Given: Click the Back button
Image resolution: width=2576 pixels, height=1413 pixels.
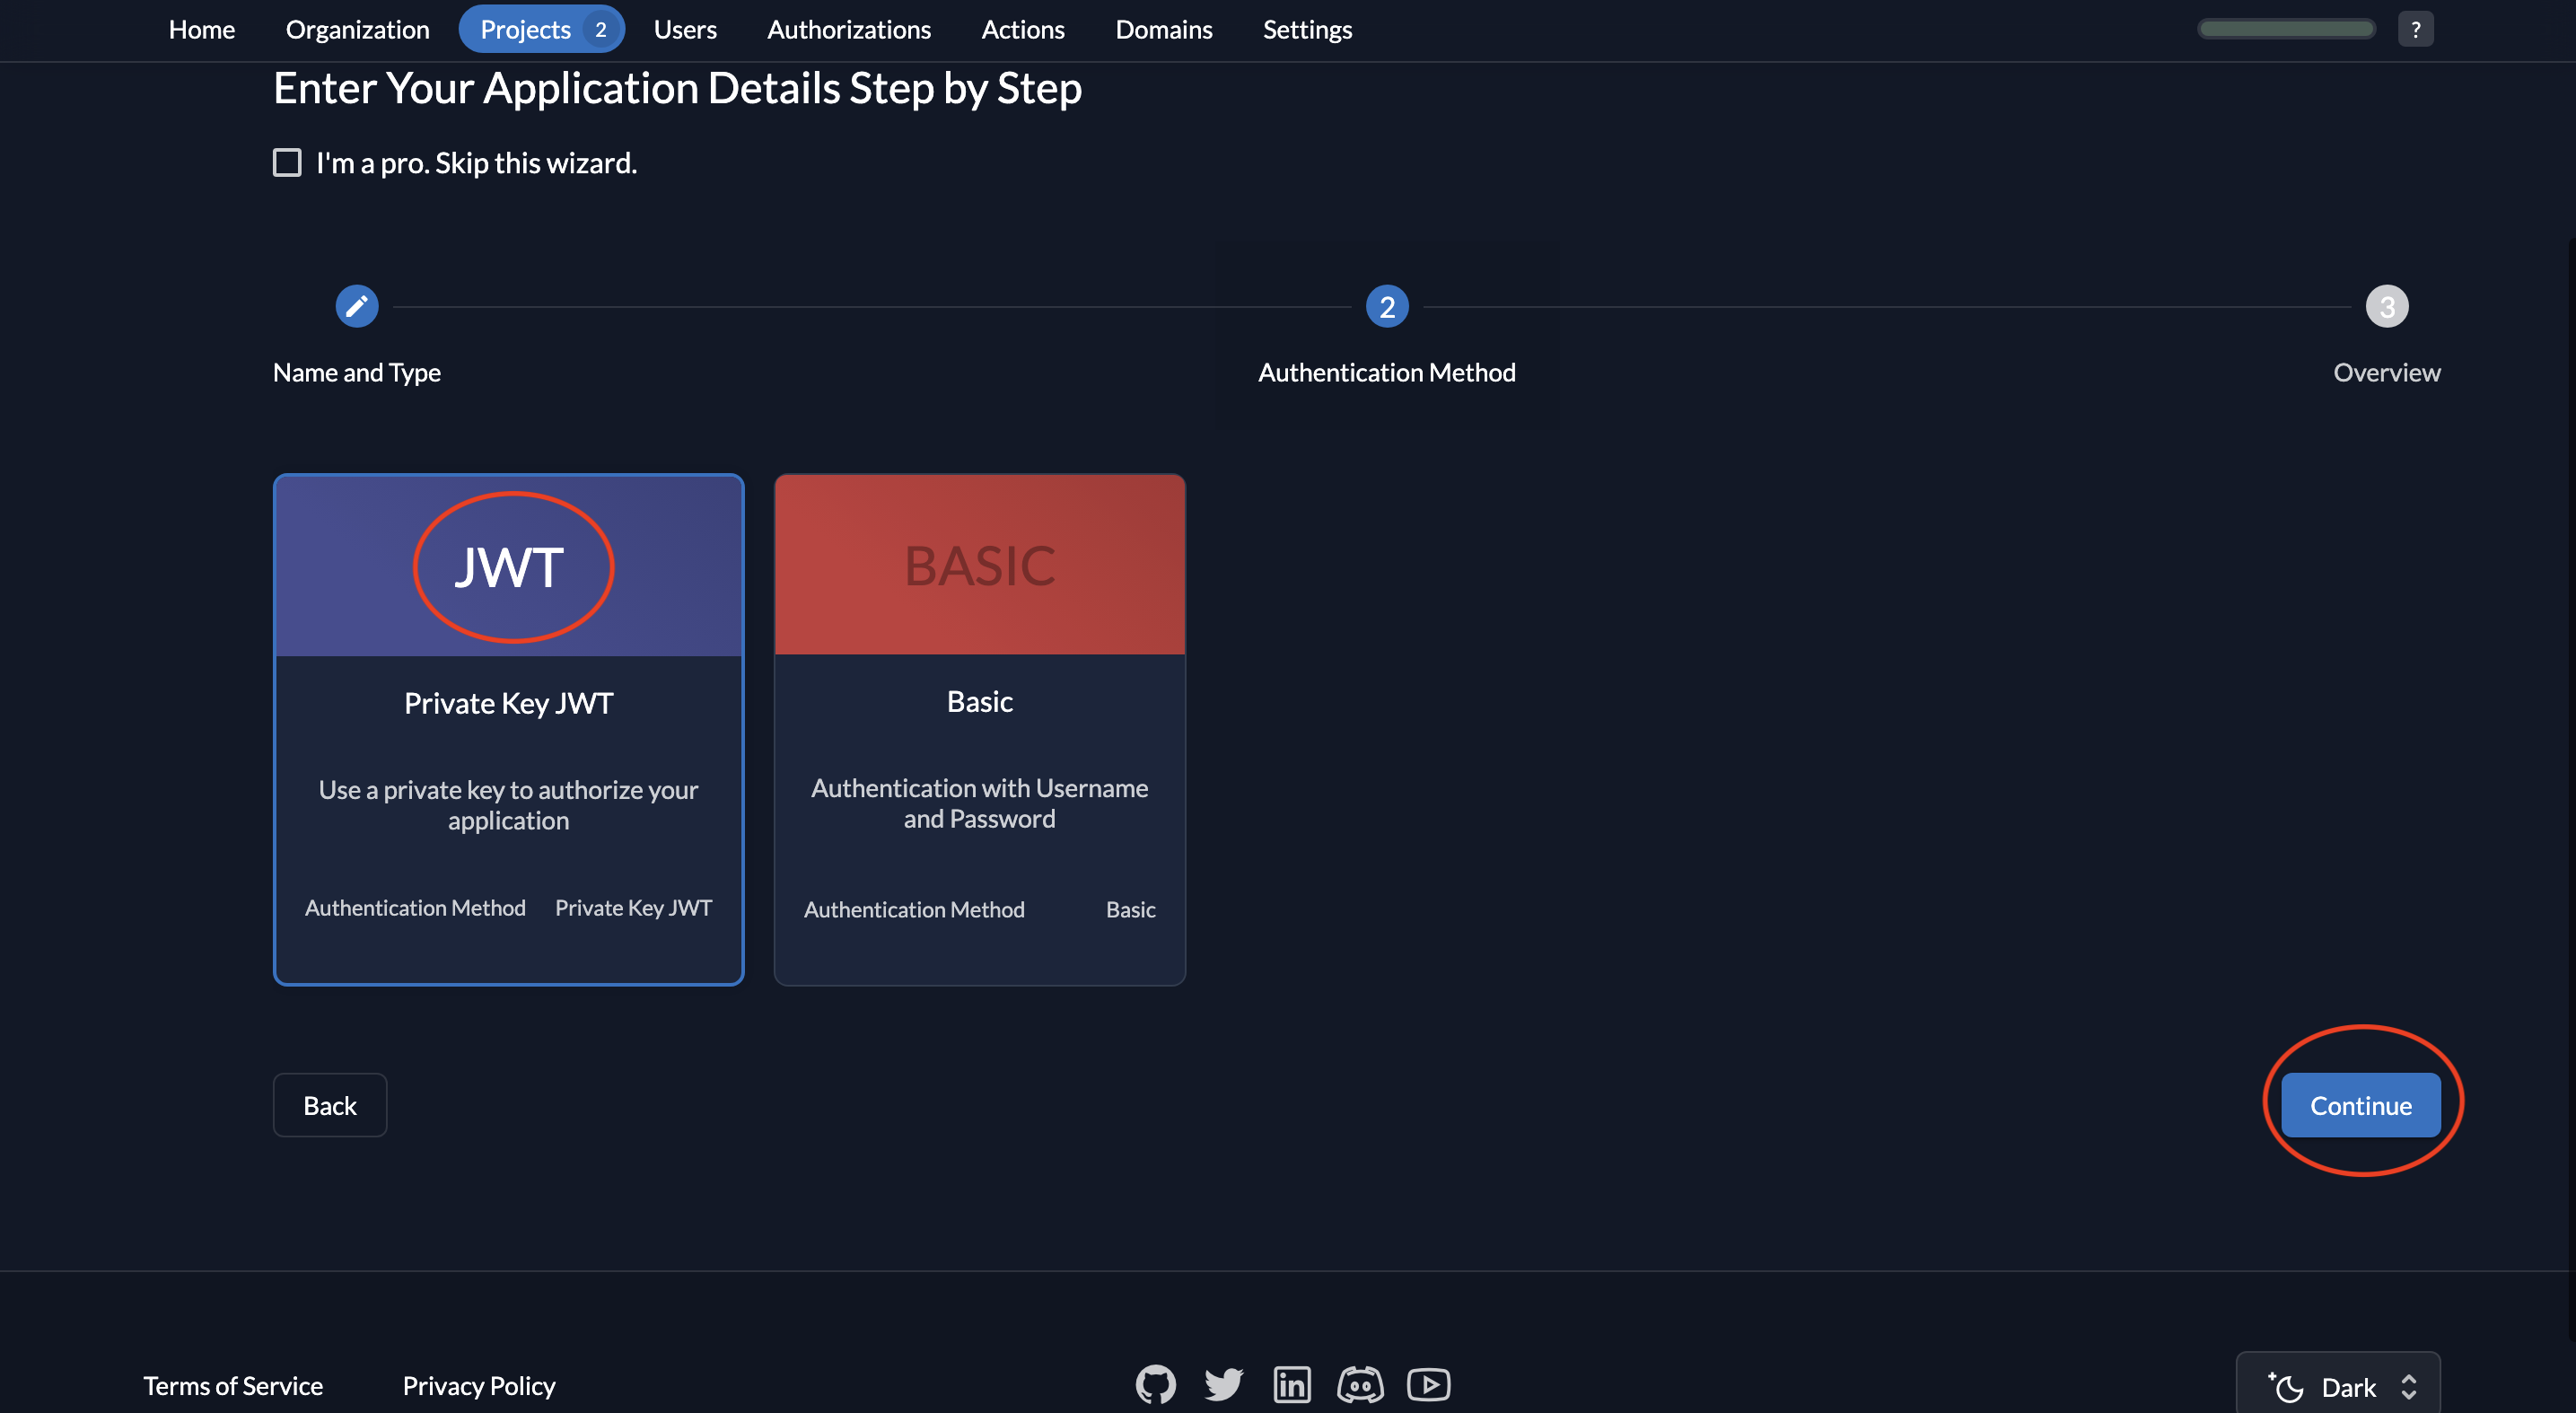Looking at the screenshot, I should coord(329,1105).
